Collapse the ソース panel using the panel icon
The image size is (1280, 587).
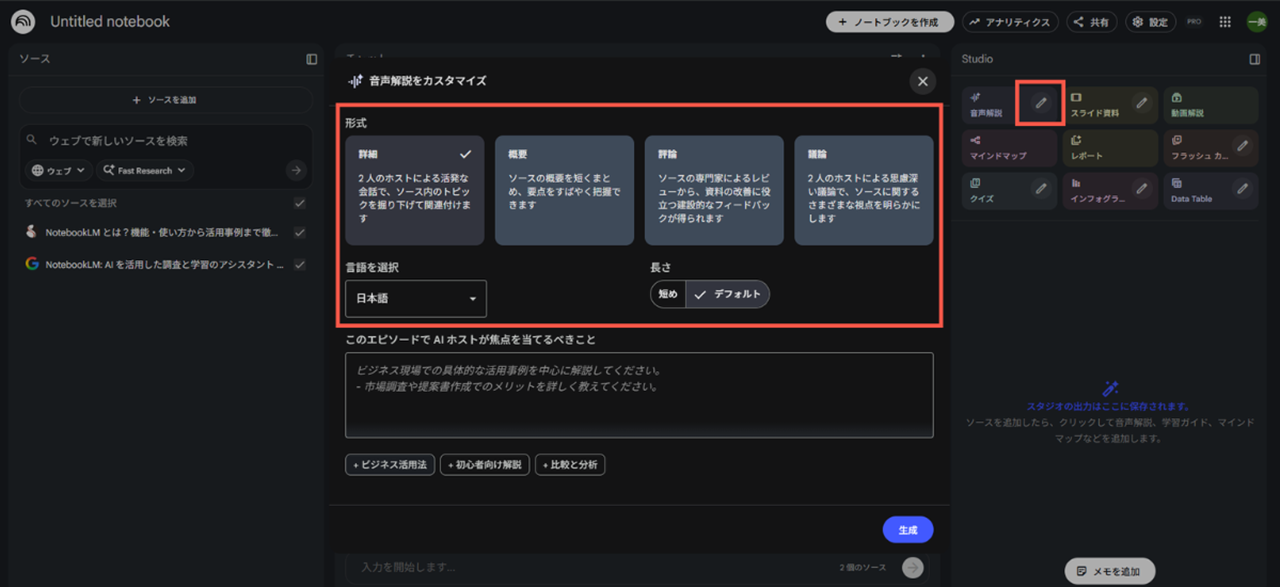click(x=312, y=59)
